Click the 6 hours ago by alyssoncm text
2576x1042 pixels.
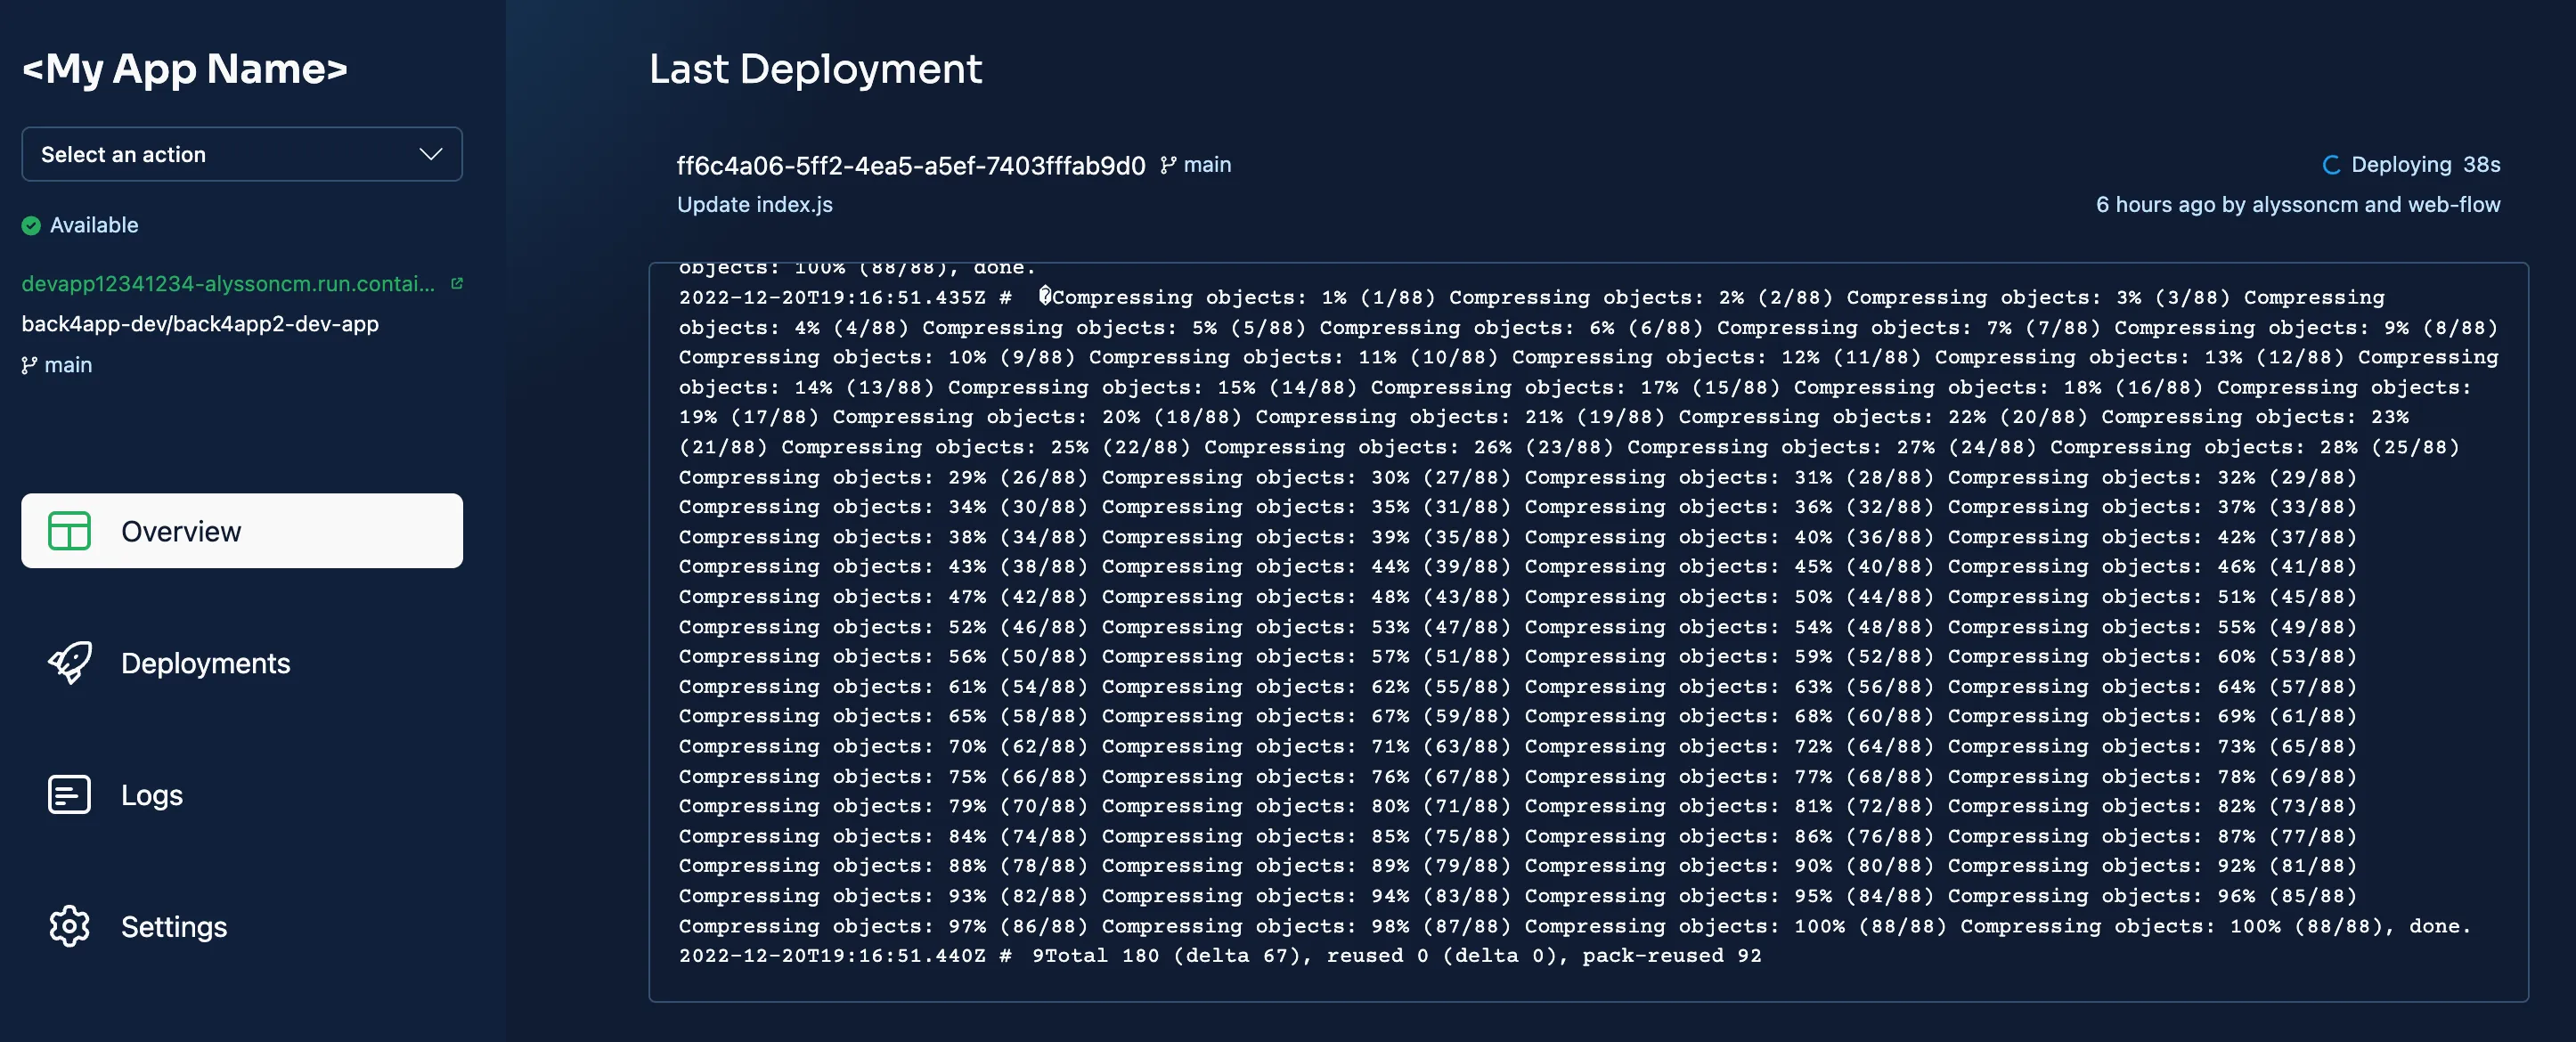(2297, 205)
